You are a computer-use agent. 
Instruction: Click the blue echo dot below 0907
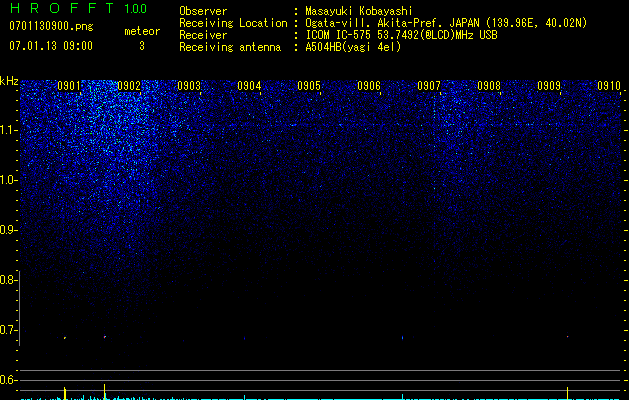pos(402,338)
